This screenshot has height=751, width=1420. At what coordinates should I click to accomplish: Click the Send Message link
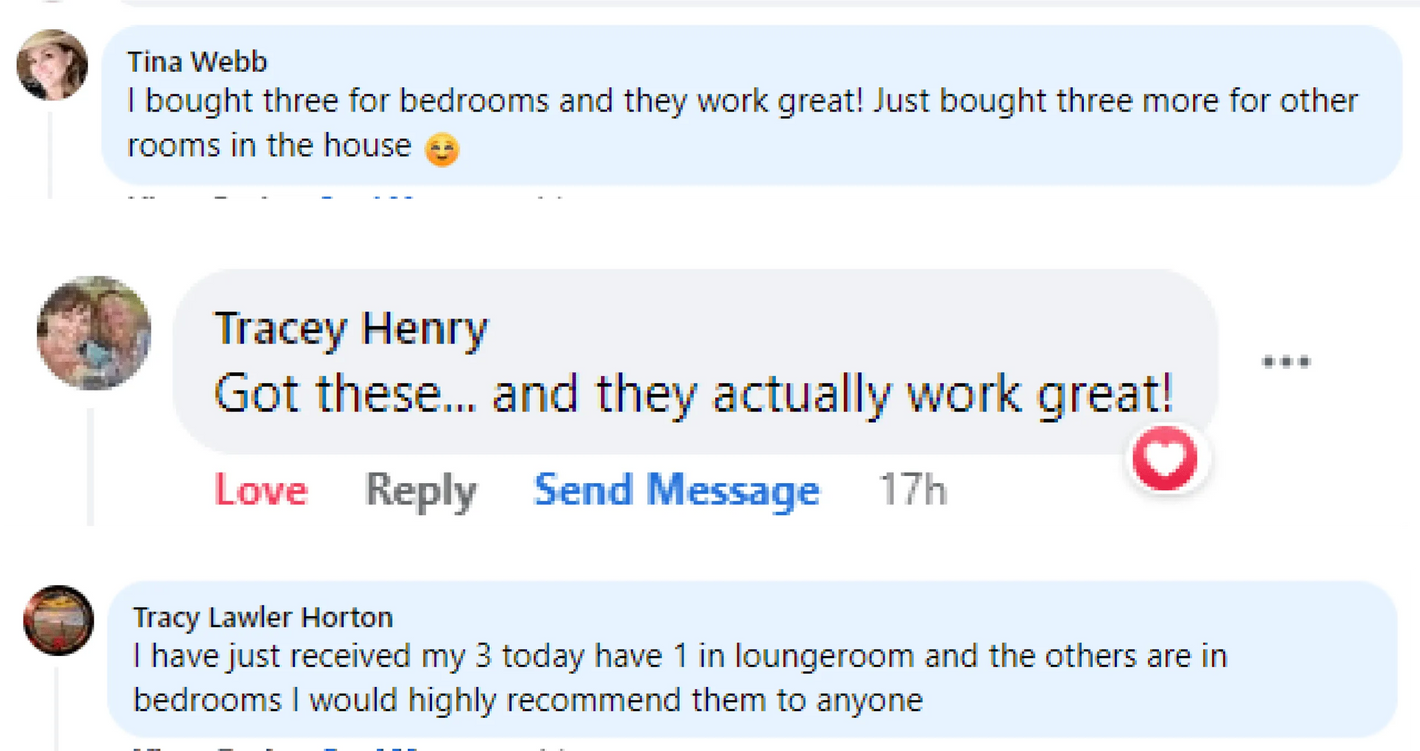coord(677,491)
